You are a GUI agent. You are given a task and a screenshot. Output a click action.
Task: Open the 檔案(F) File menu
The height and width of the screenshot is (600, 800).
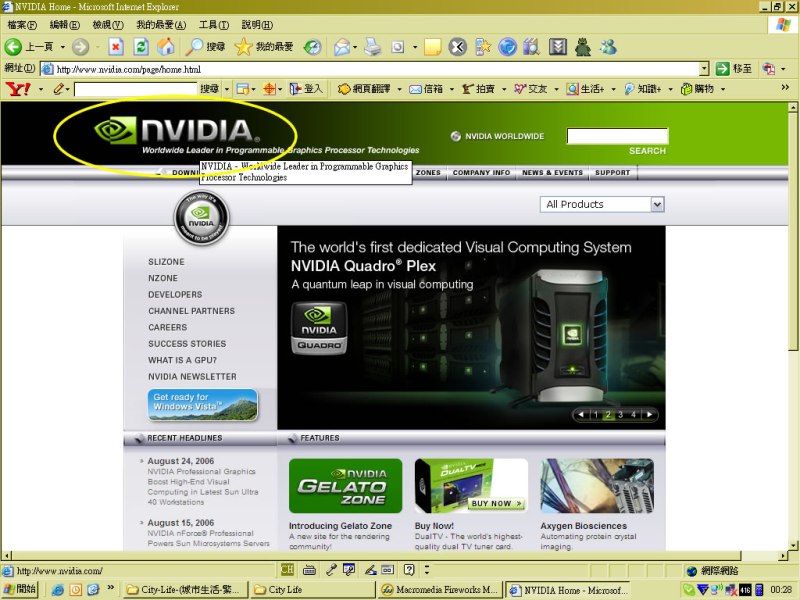coord(22,24)
